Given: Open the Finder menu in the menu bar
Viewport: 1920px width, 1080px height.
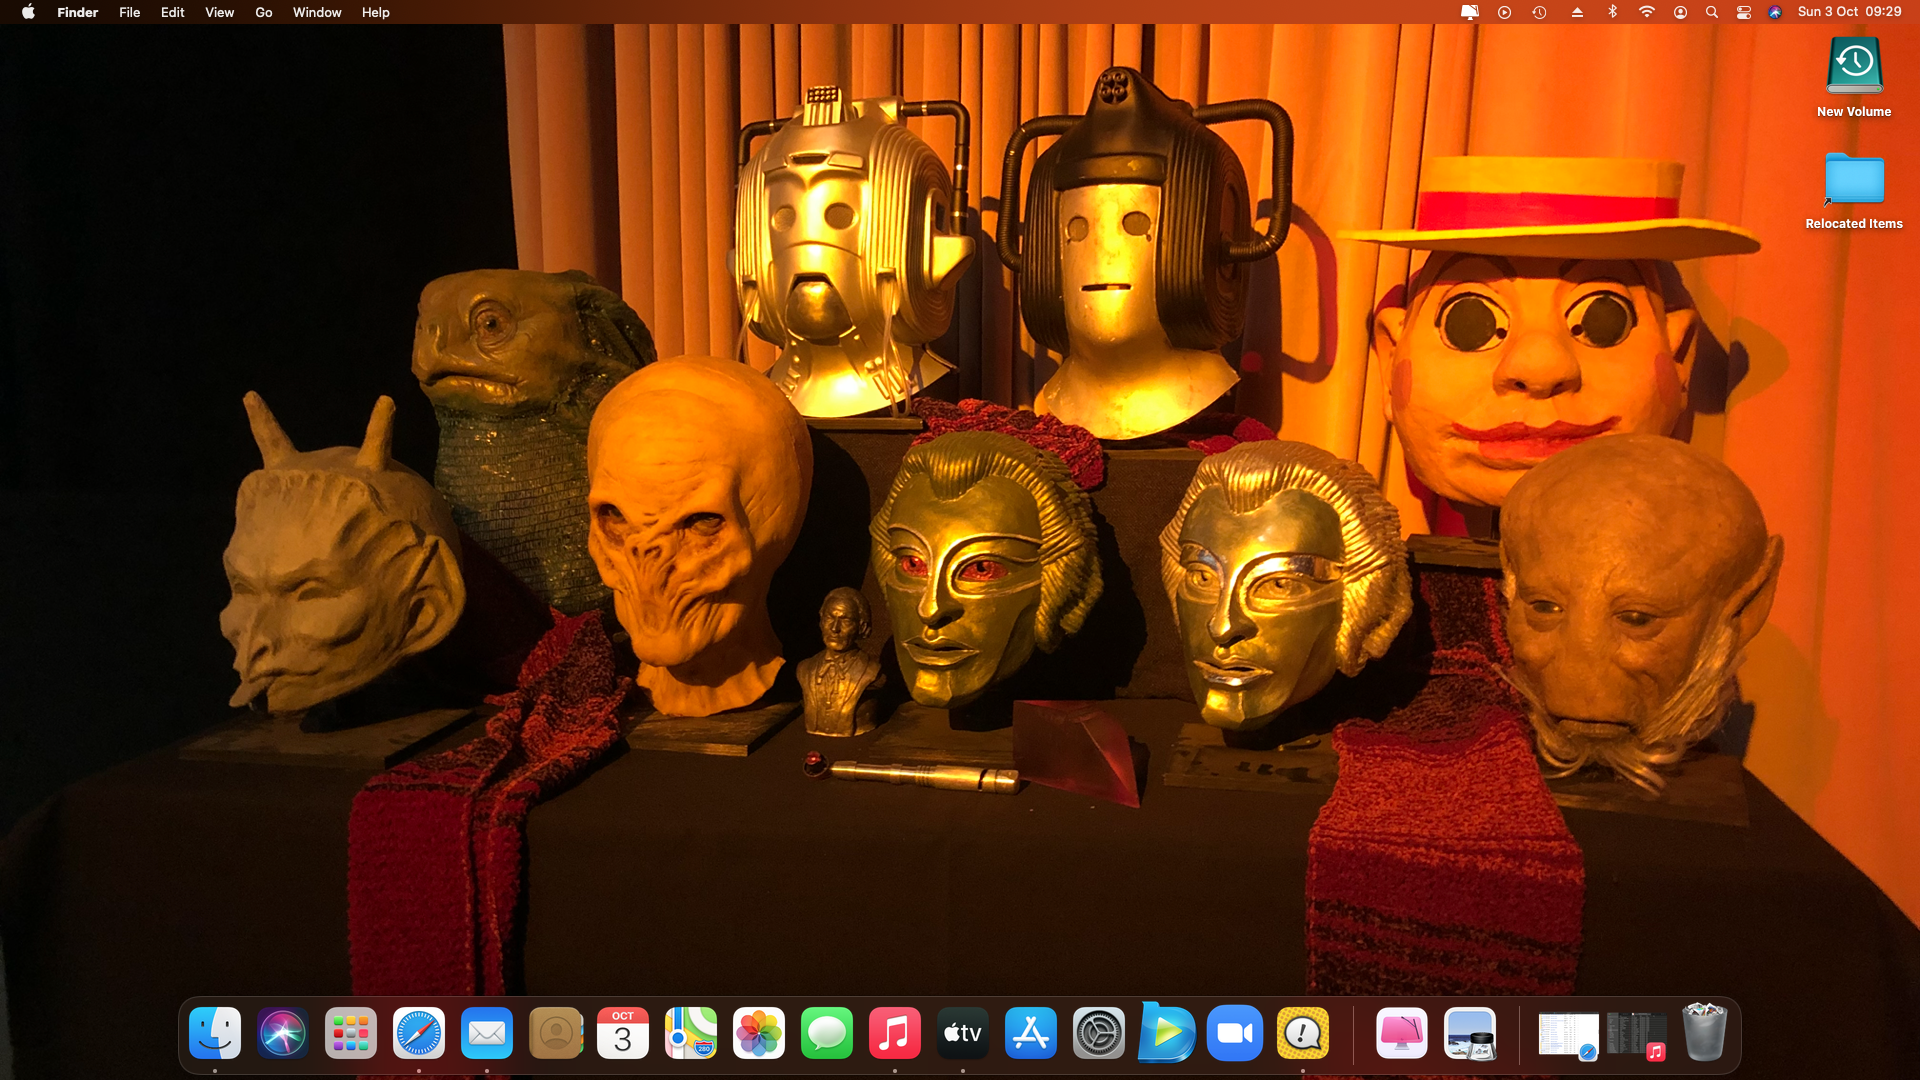Looking at the screenshot, I should pos(78,12).
